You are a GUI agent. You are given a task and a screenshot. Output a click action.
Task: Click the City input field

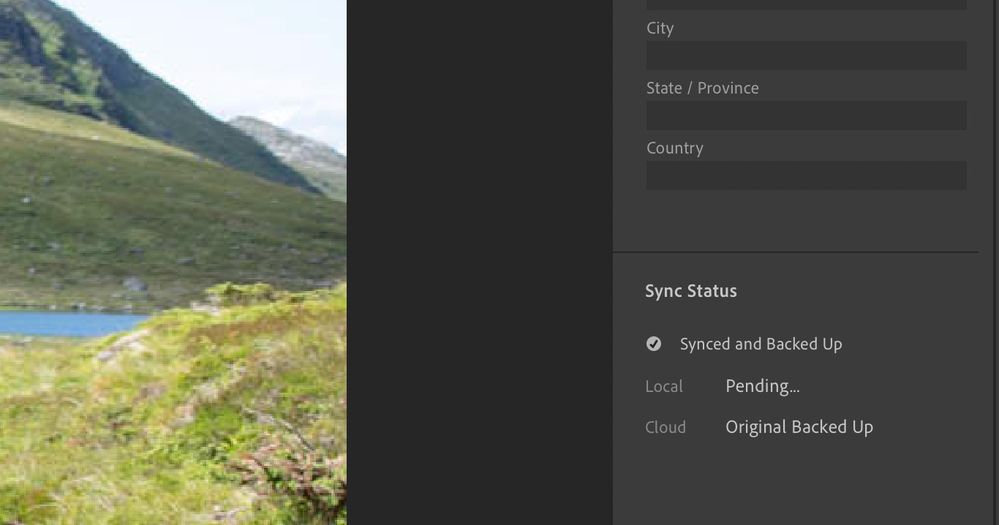(x=806, y=56)
